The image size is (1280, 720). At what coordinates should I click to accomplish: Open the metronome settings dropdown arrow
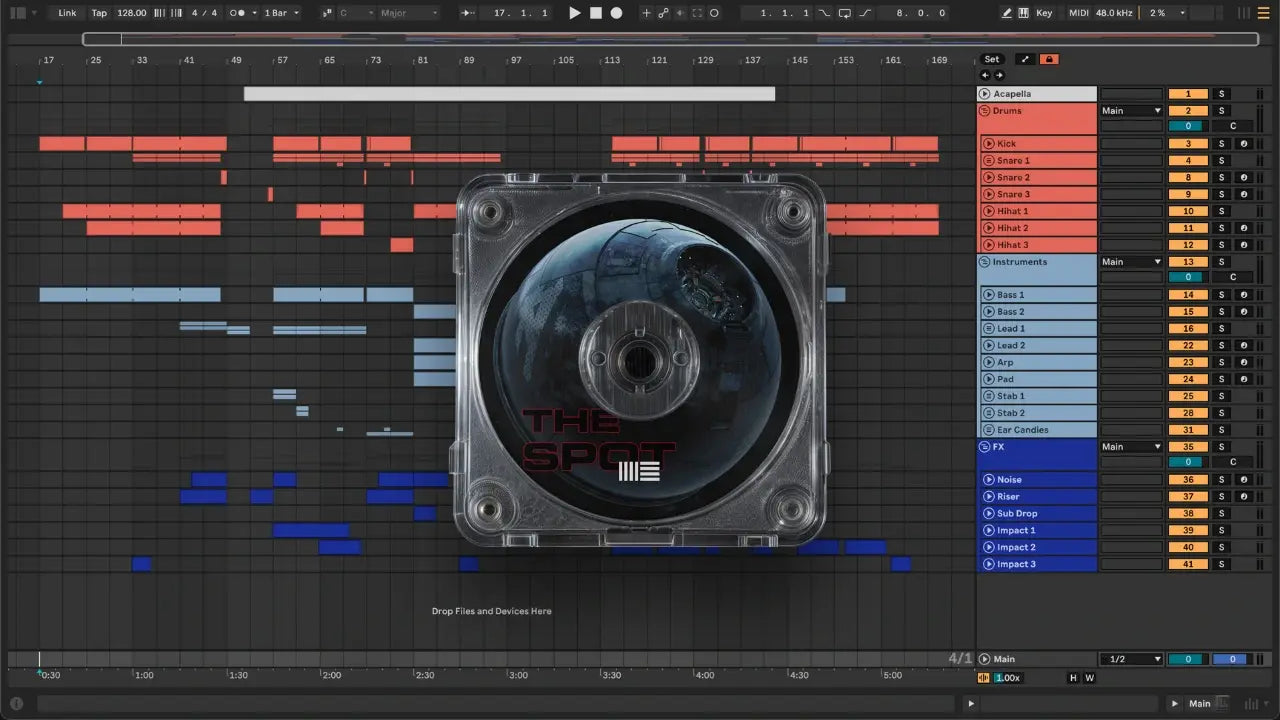(x=253, y=13)
